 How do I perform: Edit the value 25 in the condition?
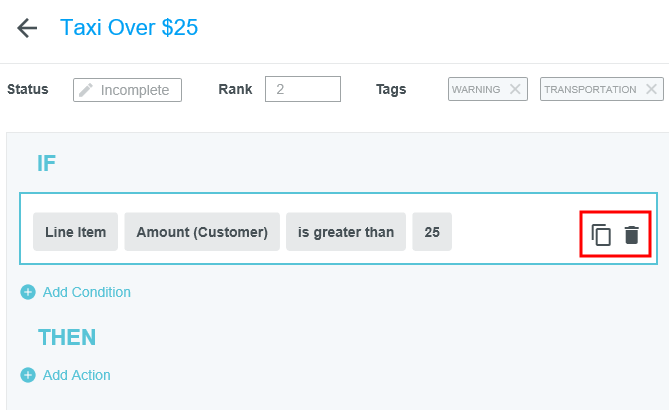[432, 232]
